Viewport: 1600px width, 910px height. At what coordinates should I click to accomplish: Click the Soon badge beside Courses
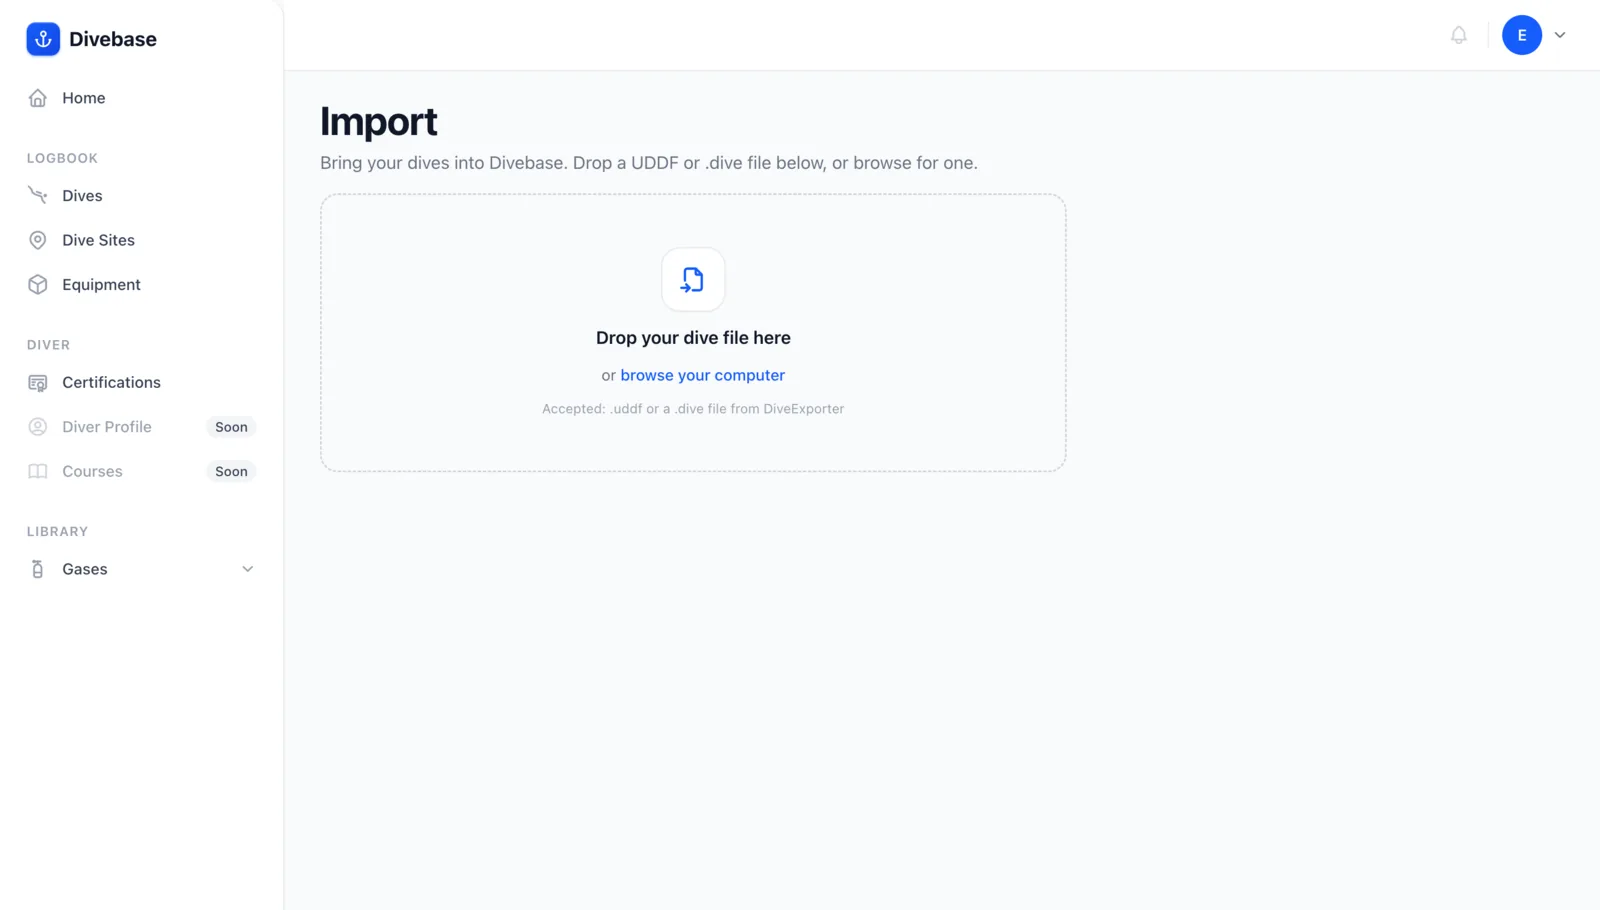(x=231, y=471)
